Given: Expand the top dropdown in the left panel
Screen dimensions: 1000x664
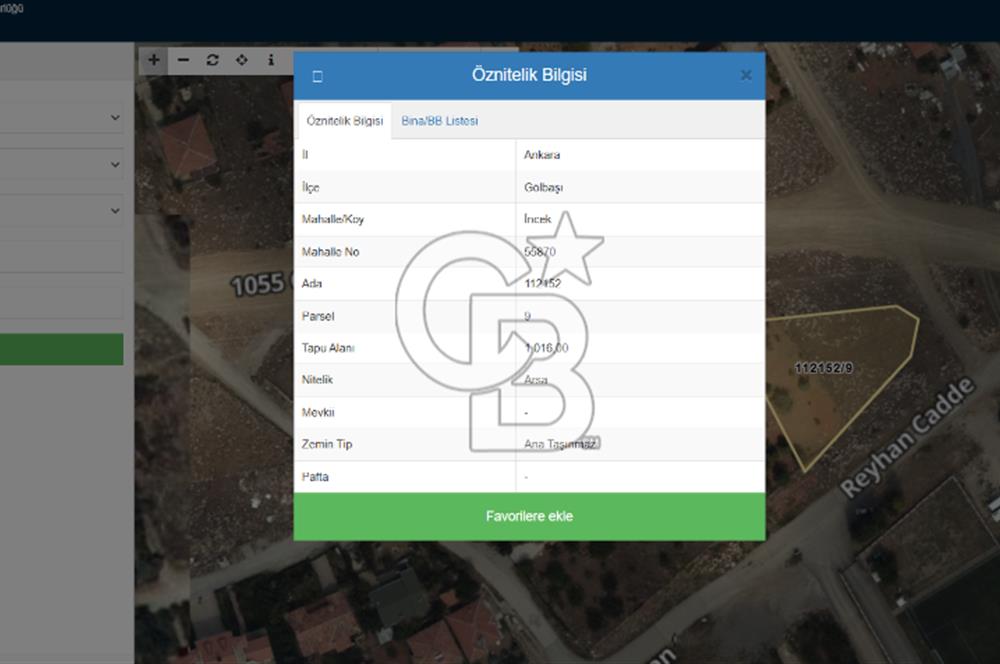Looking at the screenshot, I should (62, 118).
